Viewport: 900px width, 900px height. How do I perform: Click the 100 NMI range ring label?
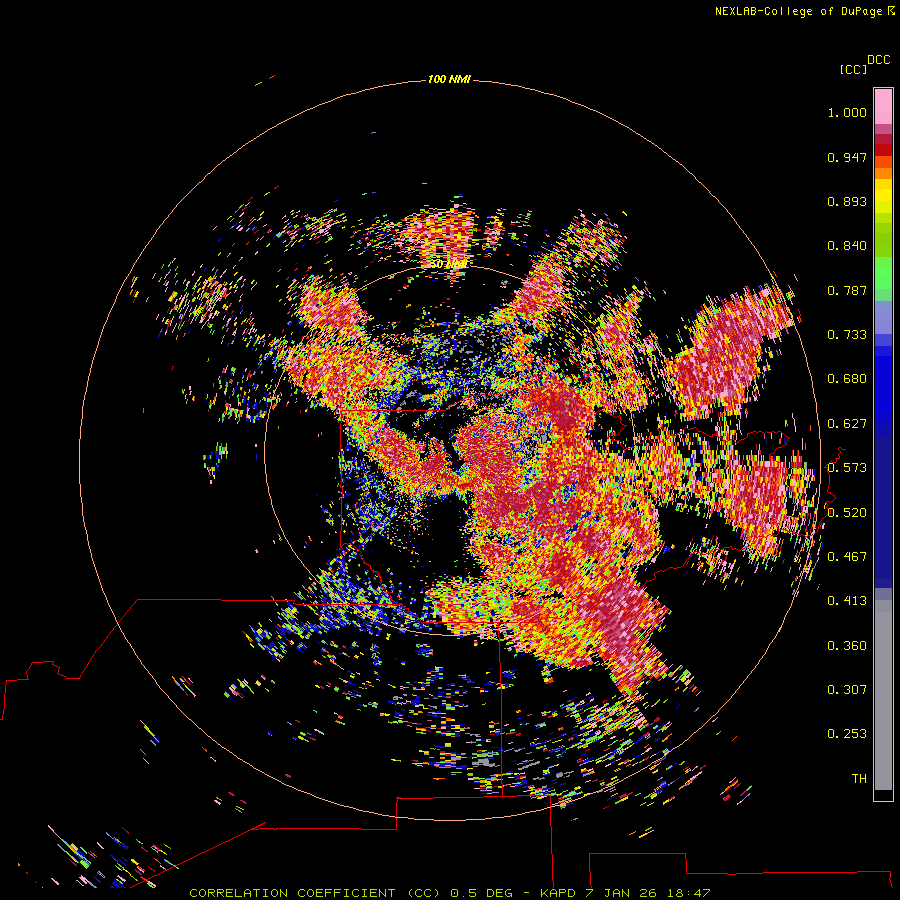click(449, 79)
